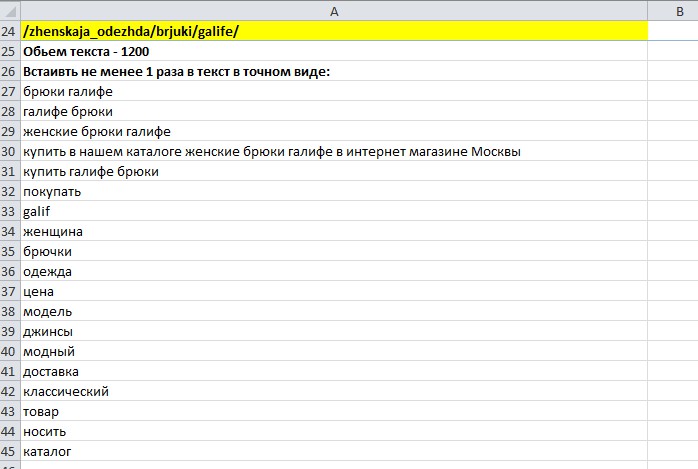Viewport: 698px width, 469px height.
Task: Select yellow cell with /zhenskaja_odezhda/brjuki/galife/ path
Action: point(334,31)
